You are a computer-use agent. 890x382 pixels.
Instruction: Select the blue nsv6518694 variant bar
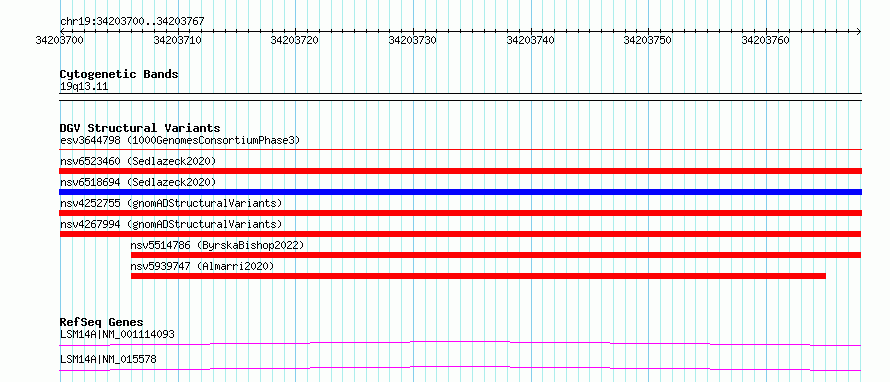point(460,192)
